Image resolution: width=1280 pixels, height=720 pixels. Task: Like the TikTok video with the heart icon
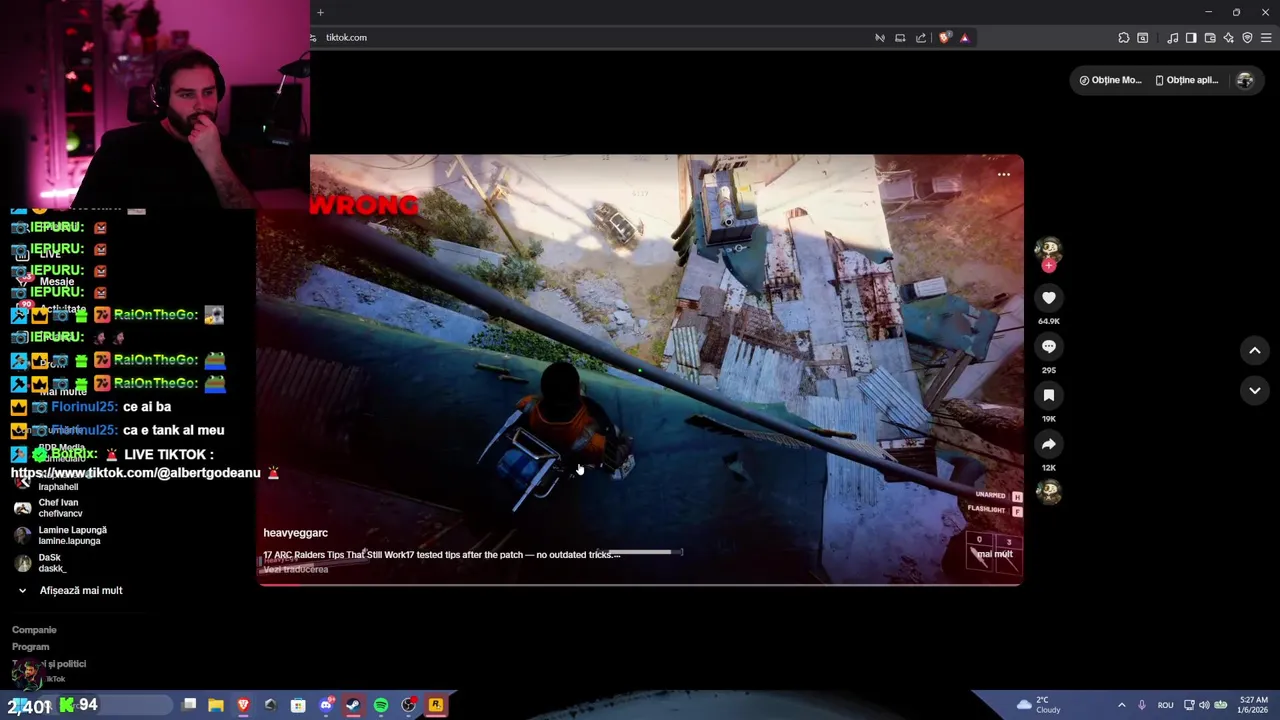tap(1048, 297)
